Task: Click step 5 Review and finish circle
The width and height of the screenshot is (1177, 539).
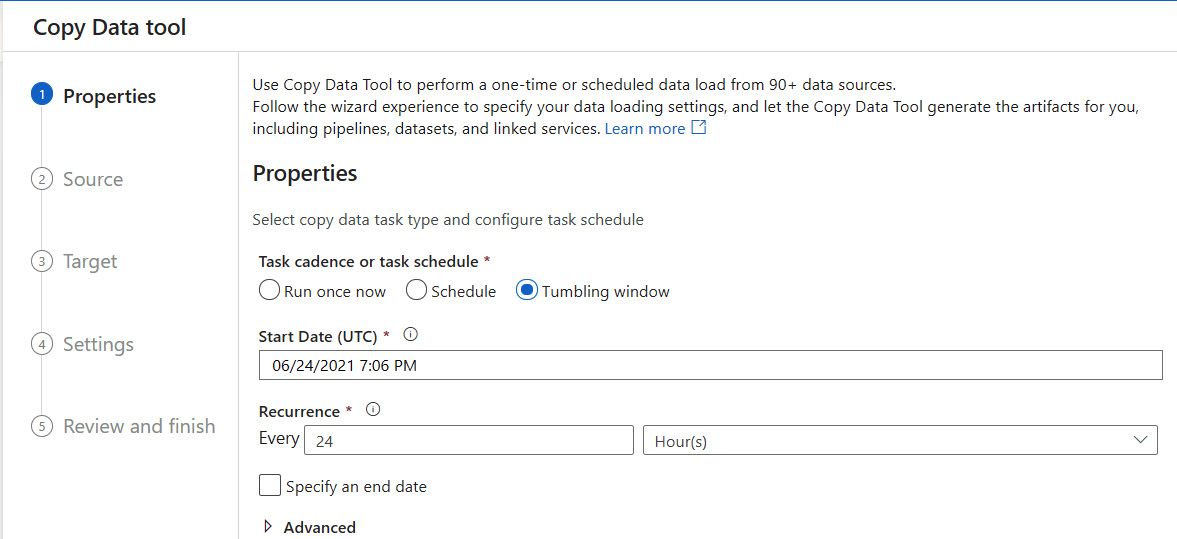Action: pos(42,427)
